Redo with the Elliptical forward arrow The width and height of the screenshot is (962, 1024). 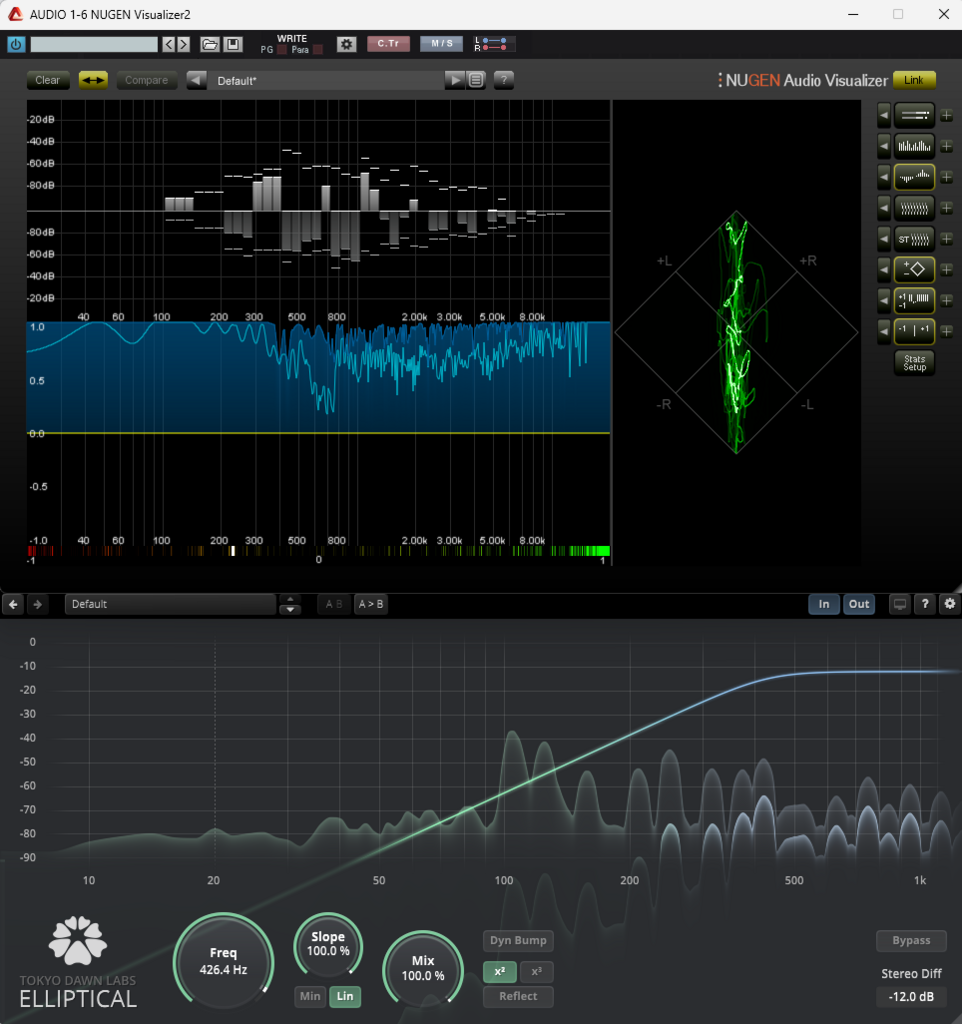tap(38, 604)
